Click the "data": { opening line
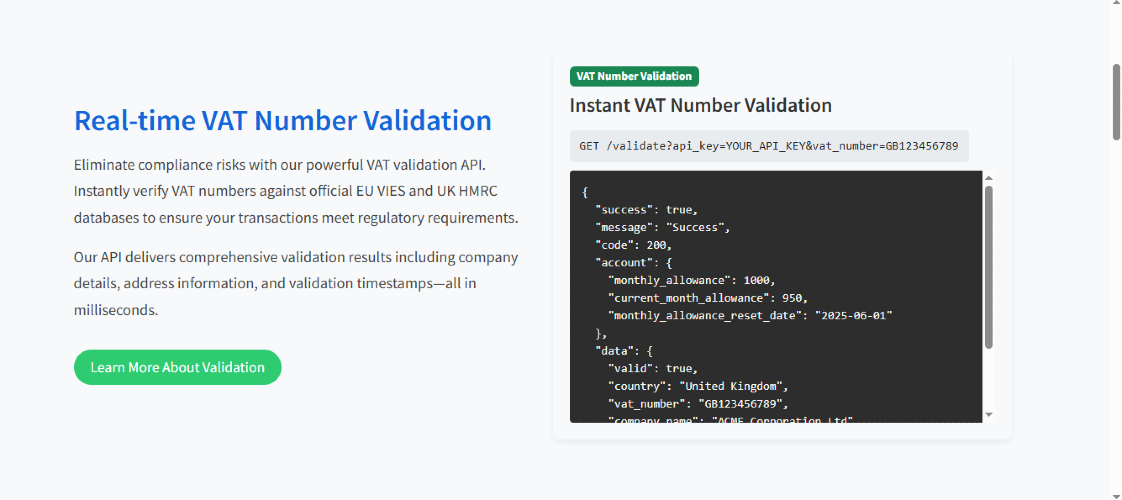The width and height of the screenshot is (1122, 500). pos(624,351)
